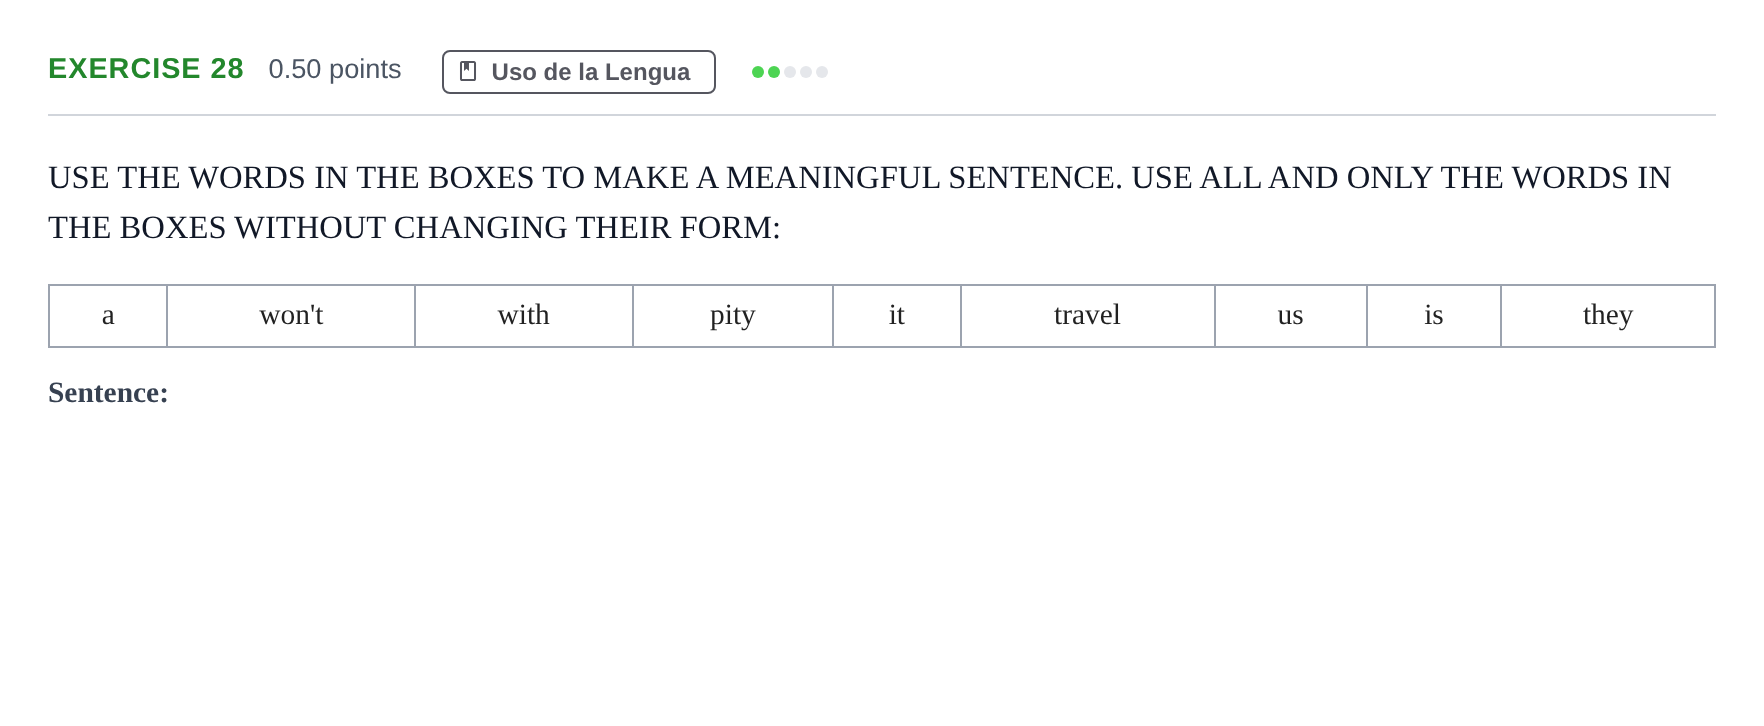The width and height of the screenshot is (1764, 726).
Task: Open the Uso de la Lengua tag
Action: (x=579, y=72)
